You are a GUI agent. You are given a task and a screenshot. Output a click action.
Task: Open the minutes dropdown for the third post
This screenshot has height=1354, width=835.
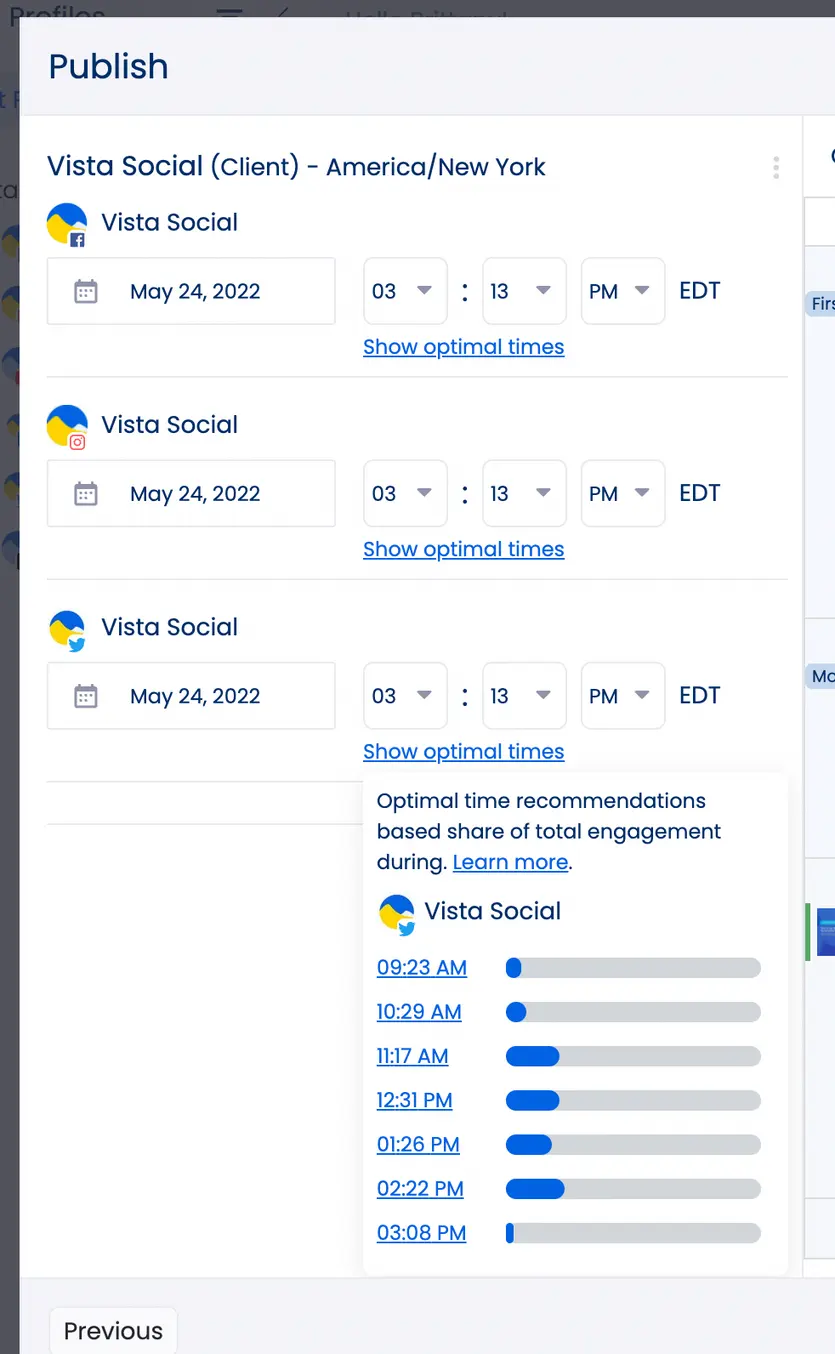524,695
